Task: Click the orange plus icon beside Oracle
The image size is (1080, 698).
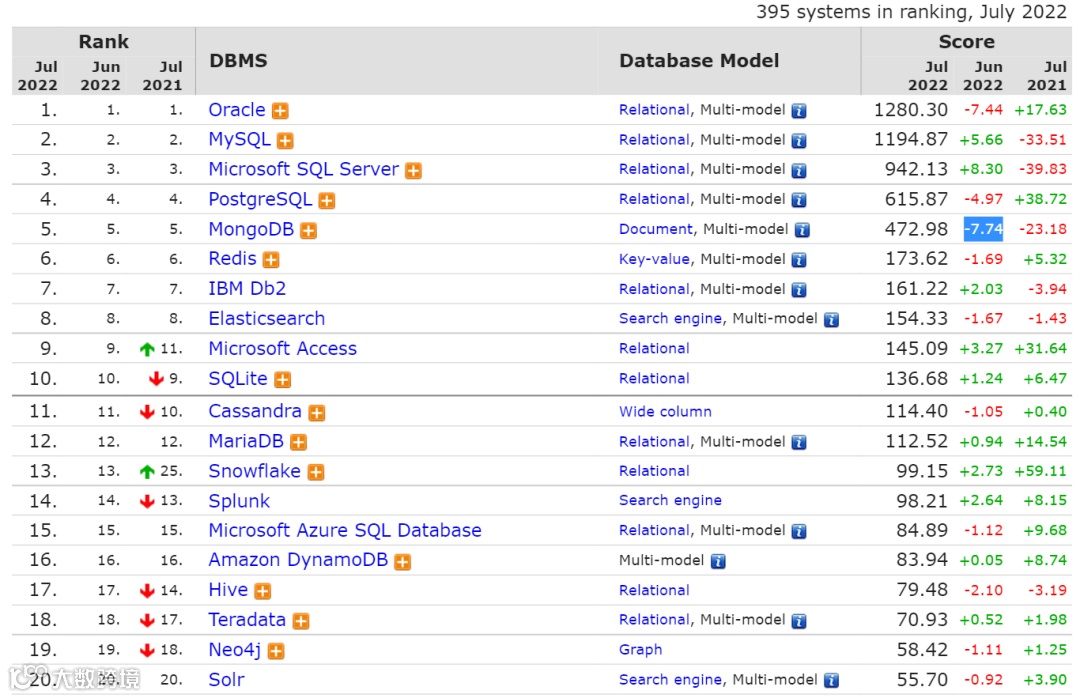Action: pos(280,111)
